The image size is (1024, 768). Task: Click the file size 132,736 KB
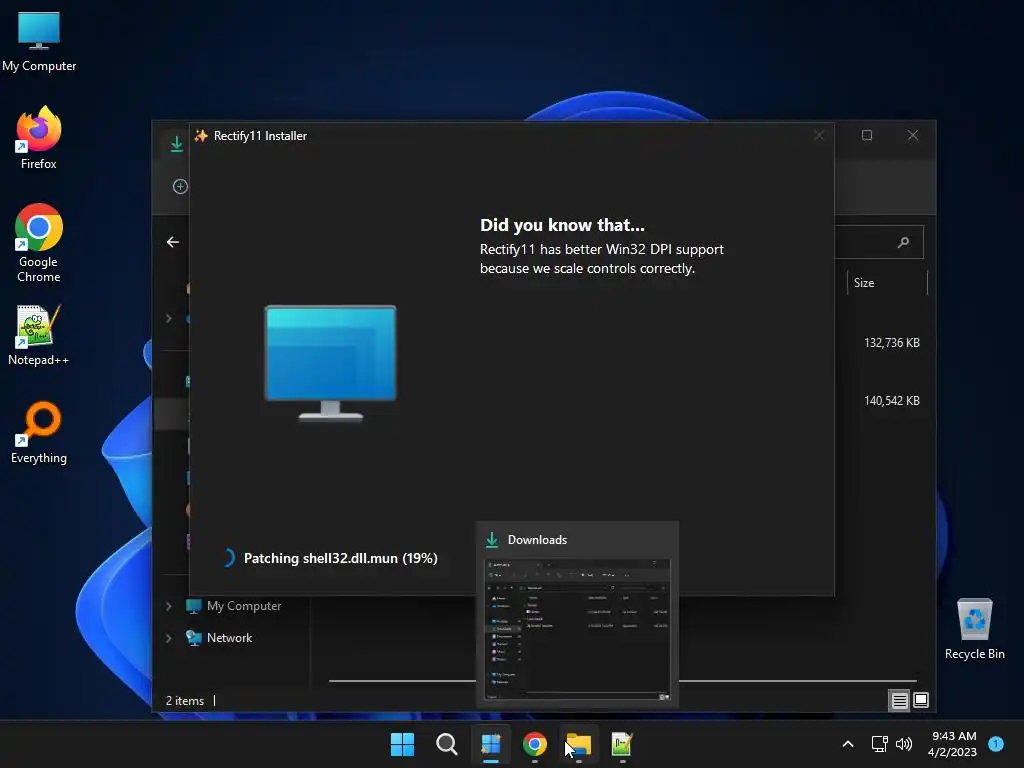[891, 343]
